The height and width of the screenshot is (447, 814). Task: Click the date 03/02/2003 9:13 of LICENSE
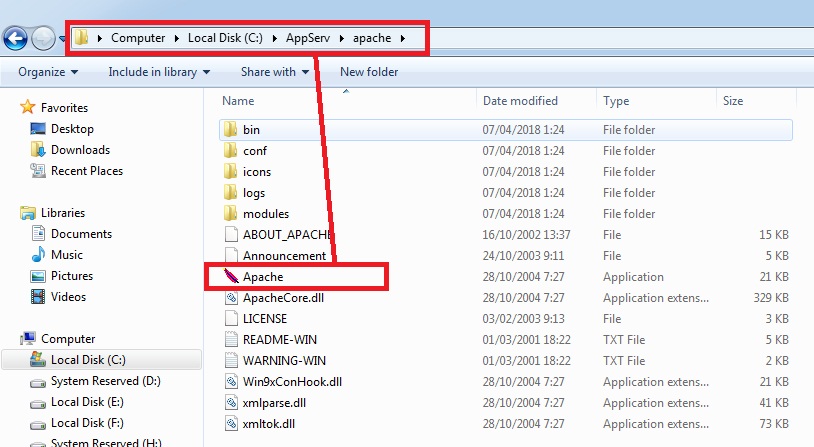[523, 318]
